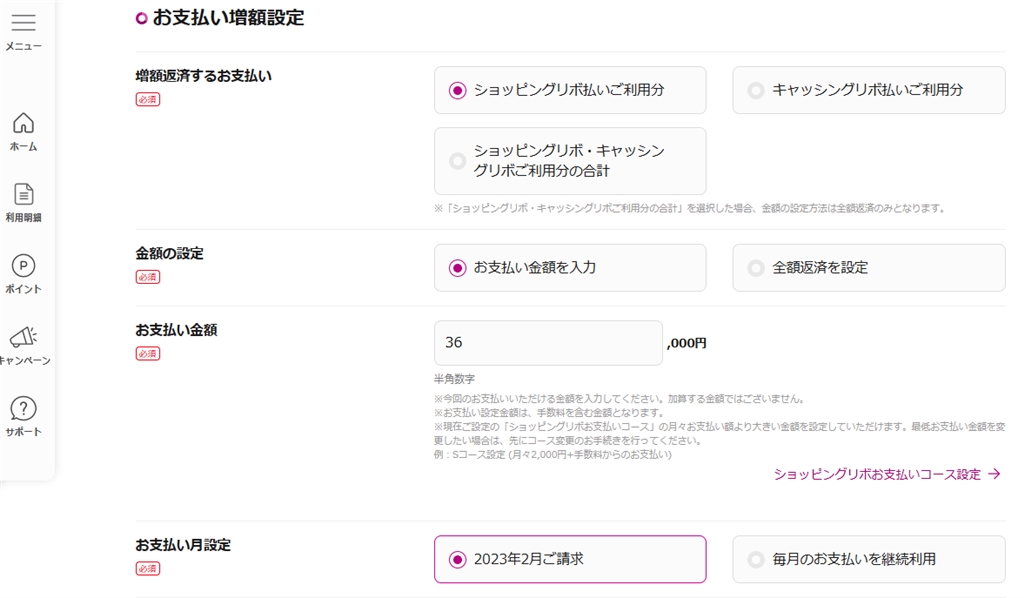Choose お支払い金額を入力 radio option
The width and height of the screenshot is (1024, 598).
coord(458,267)
